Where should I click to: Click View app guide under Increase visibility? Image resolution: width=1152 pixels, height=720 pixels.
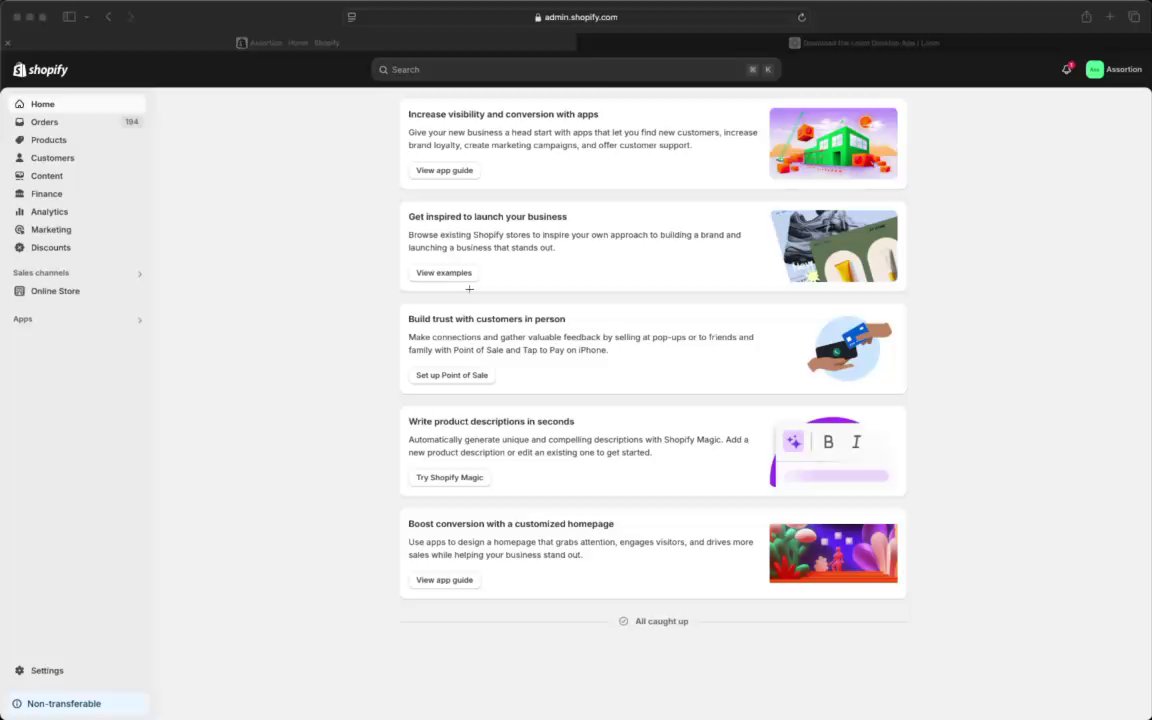444,170
